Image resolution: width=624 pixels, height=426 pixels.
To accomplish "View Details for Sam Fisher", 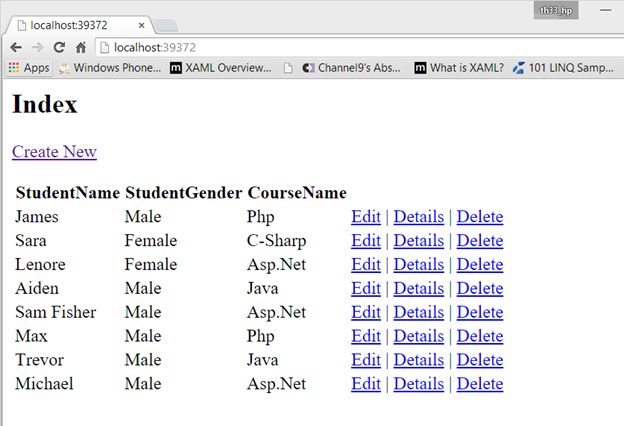I will click(419, 313).
